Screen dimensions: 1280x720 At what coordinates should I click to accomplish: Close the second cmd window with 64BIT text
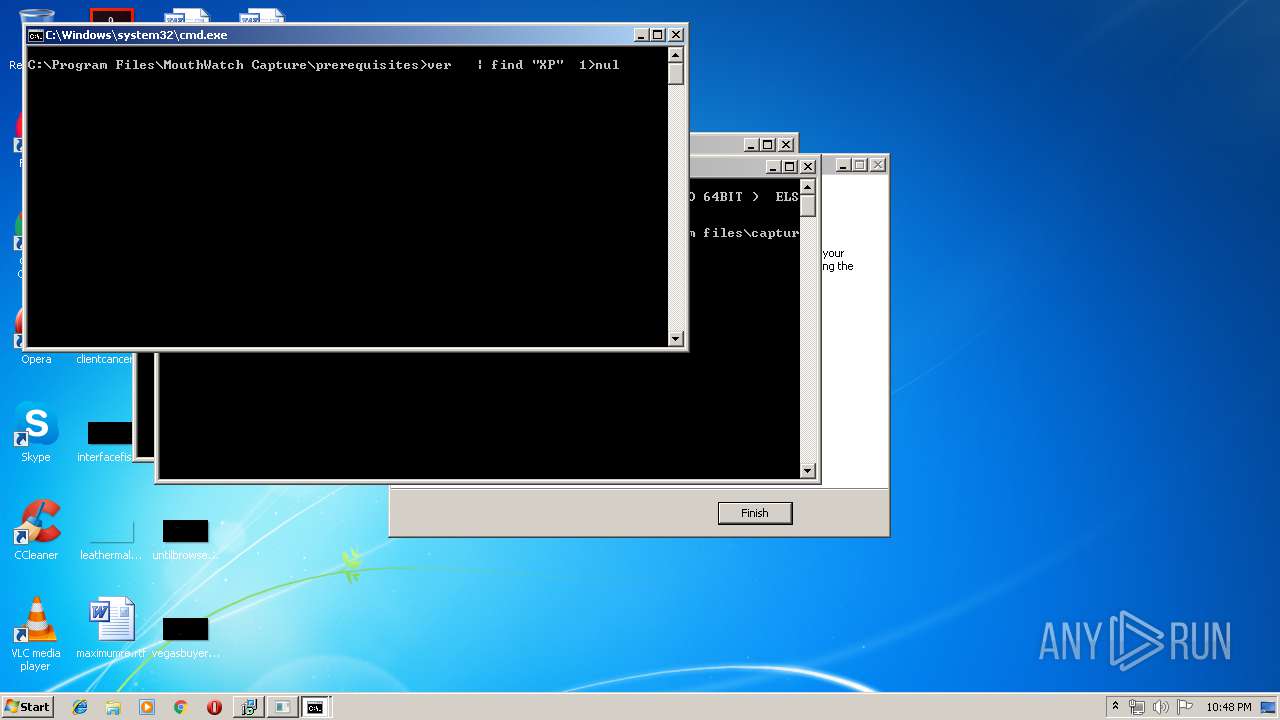(x=808, y=167)
